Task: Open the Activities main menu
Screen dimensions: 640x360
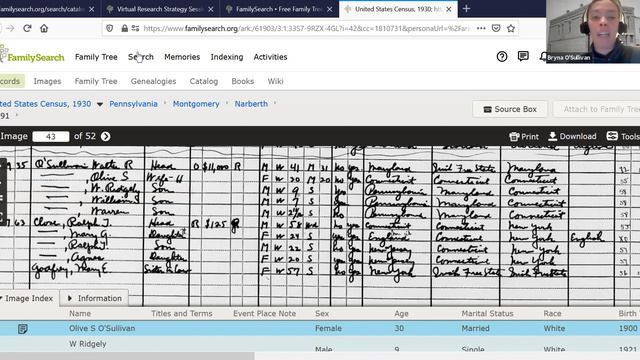Action: click(270, 57)
